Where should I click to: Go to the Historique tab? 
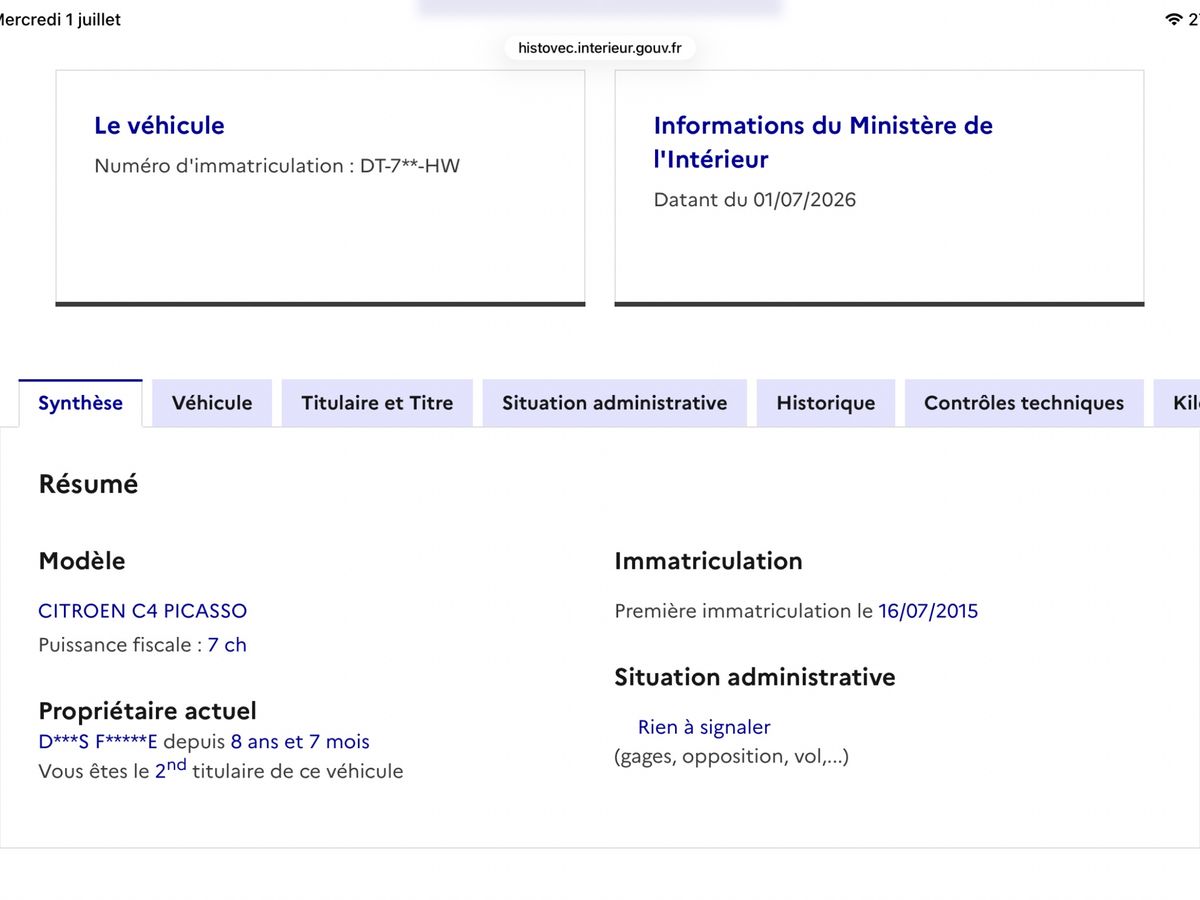click(826, 403)
